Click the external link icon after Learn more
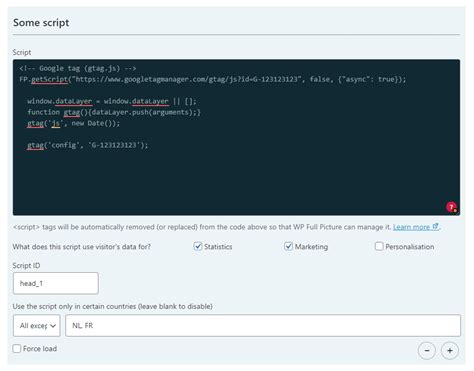This screenshot has width=474, height=371. pos(435,227)
